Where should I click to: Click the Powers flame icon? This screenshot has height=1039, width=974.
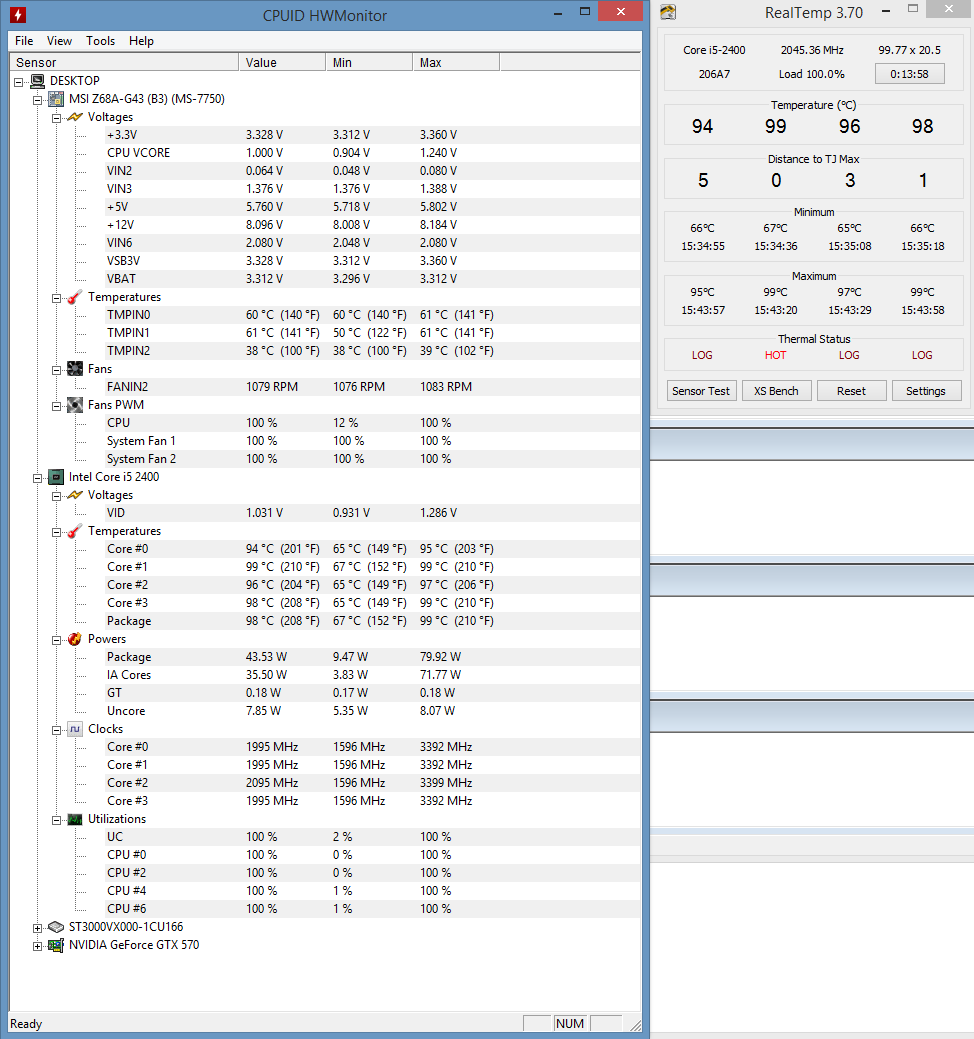pos(75,639)
